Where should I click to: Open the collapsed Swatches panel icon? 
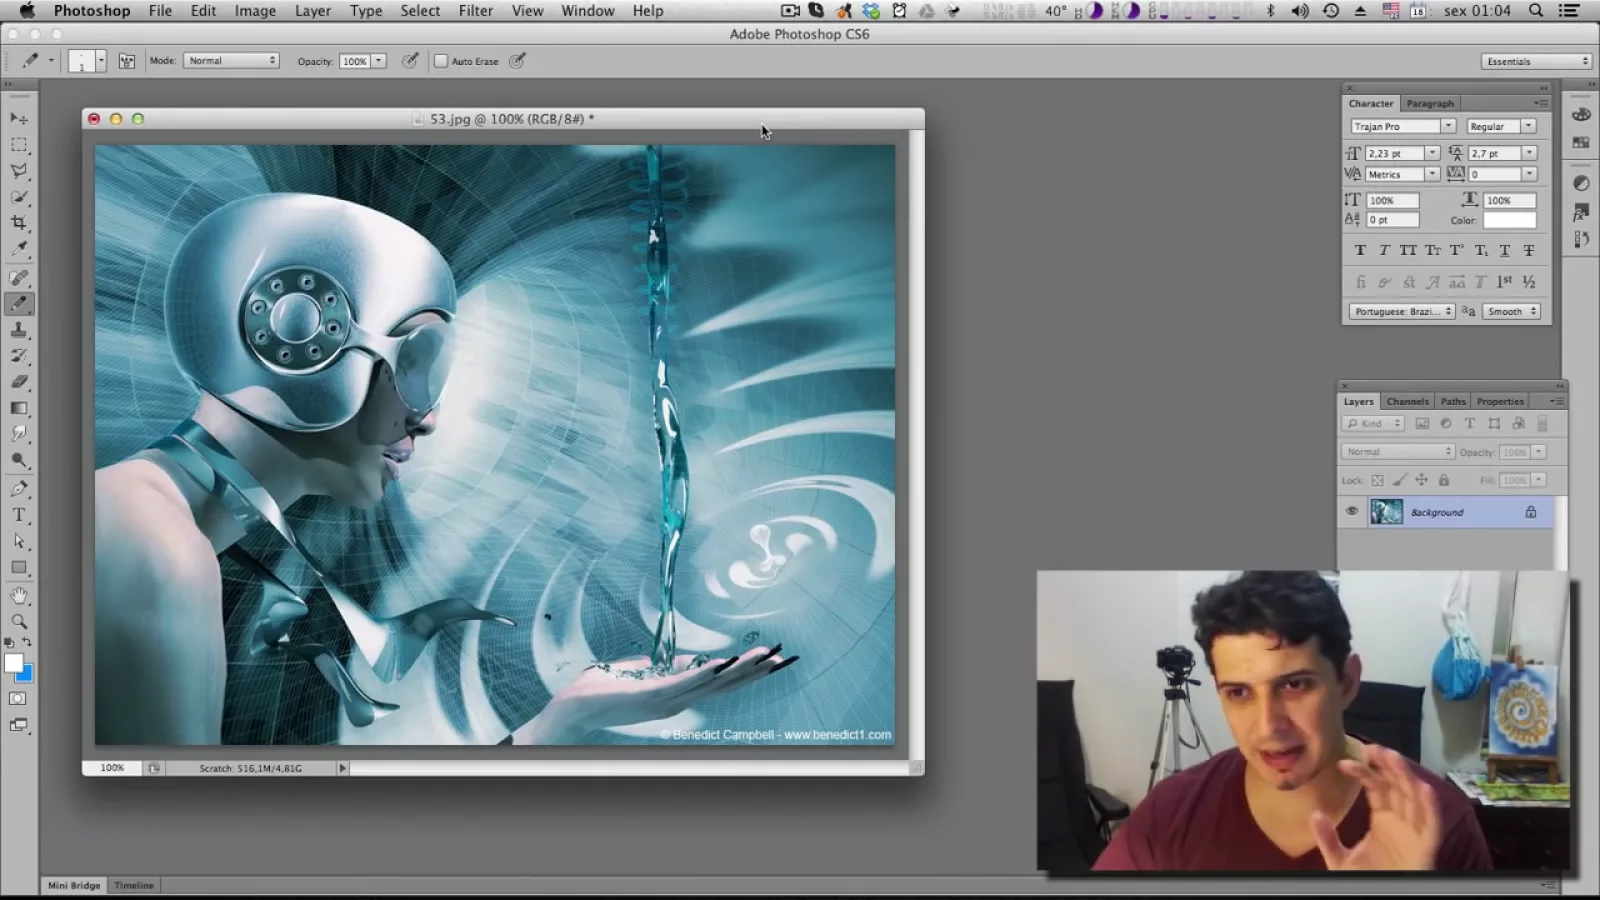(1581, 143)
